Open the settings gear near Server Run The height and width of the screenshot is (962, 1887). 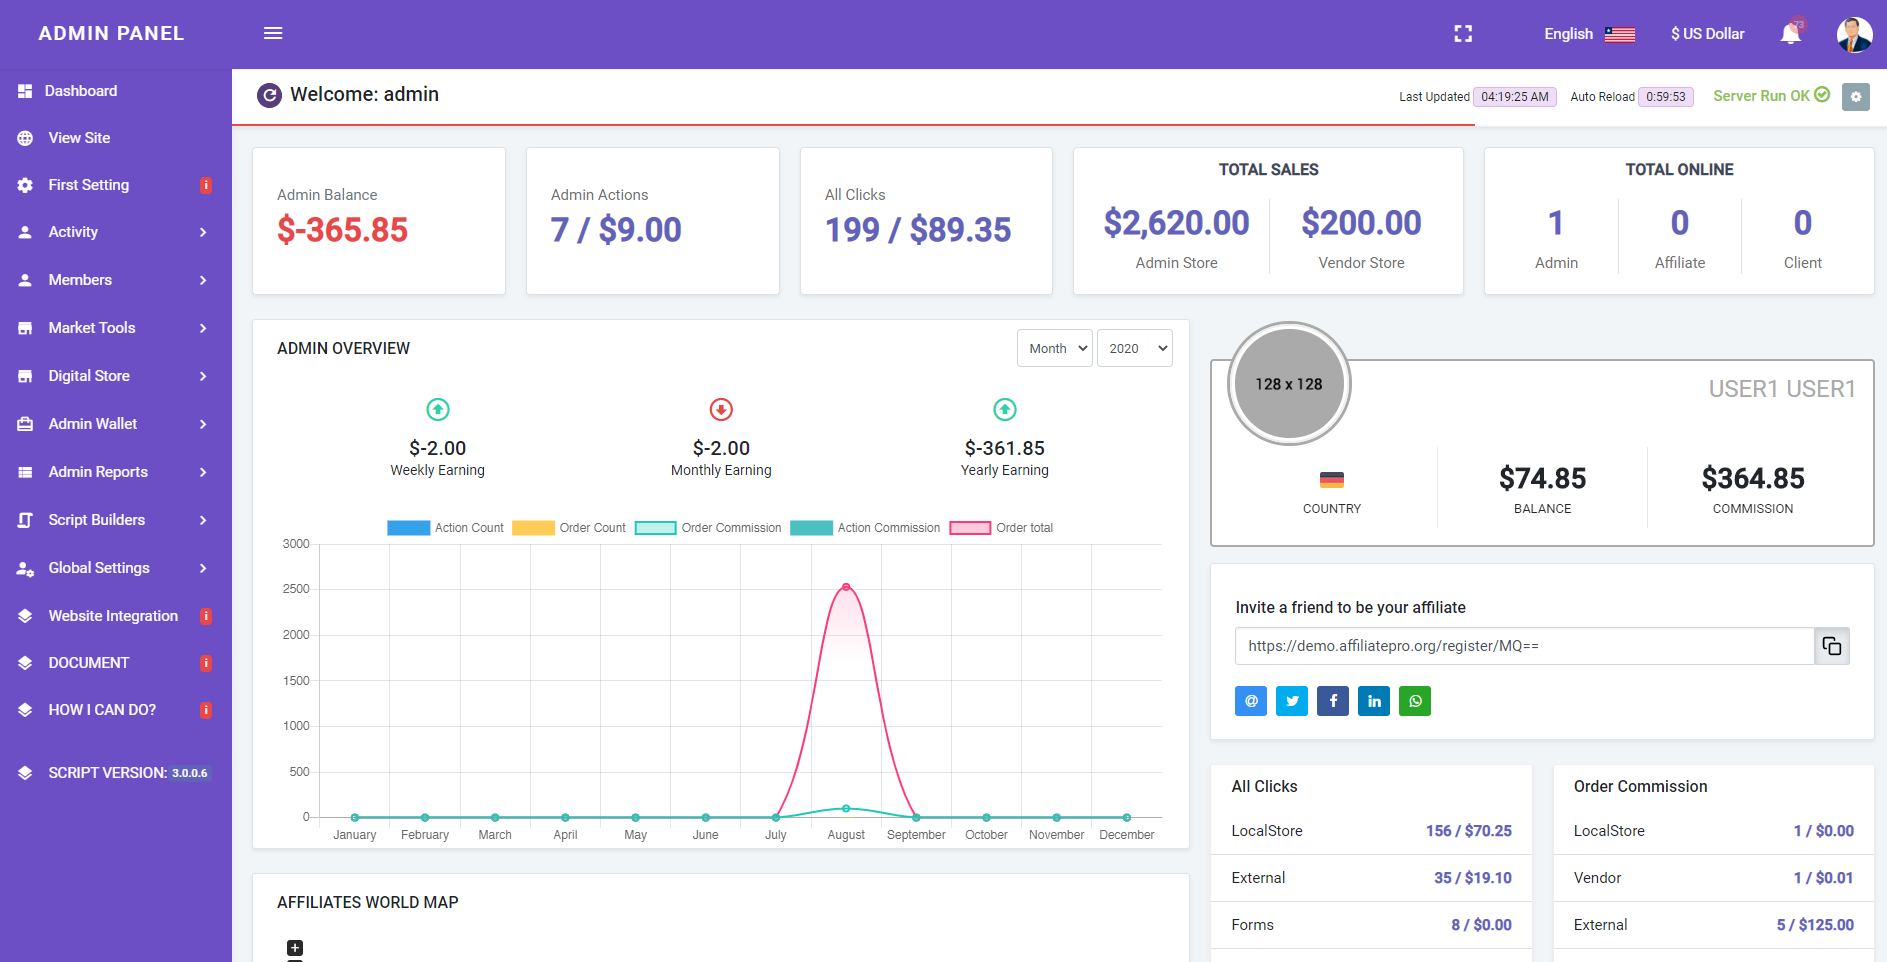[1856, 97]
